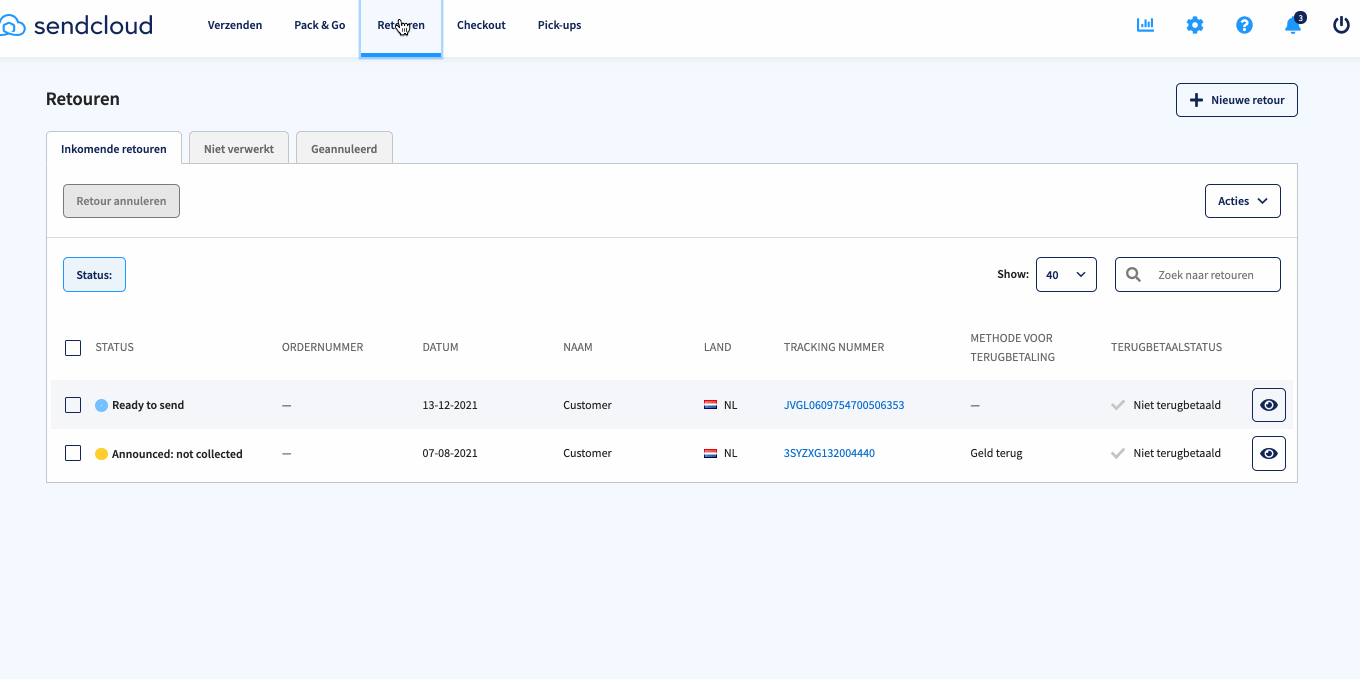This screenshot has width=1360, height=679.
Task: Click the checkmark icon in Ready to send row
Action: pyautogui.click(x=1118, y=405)
